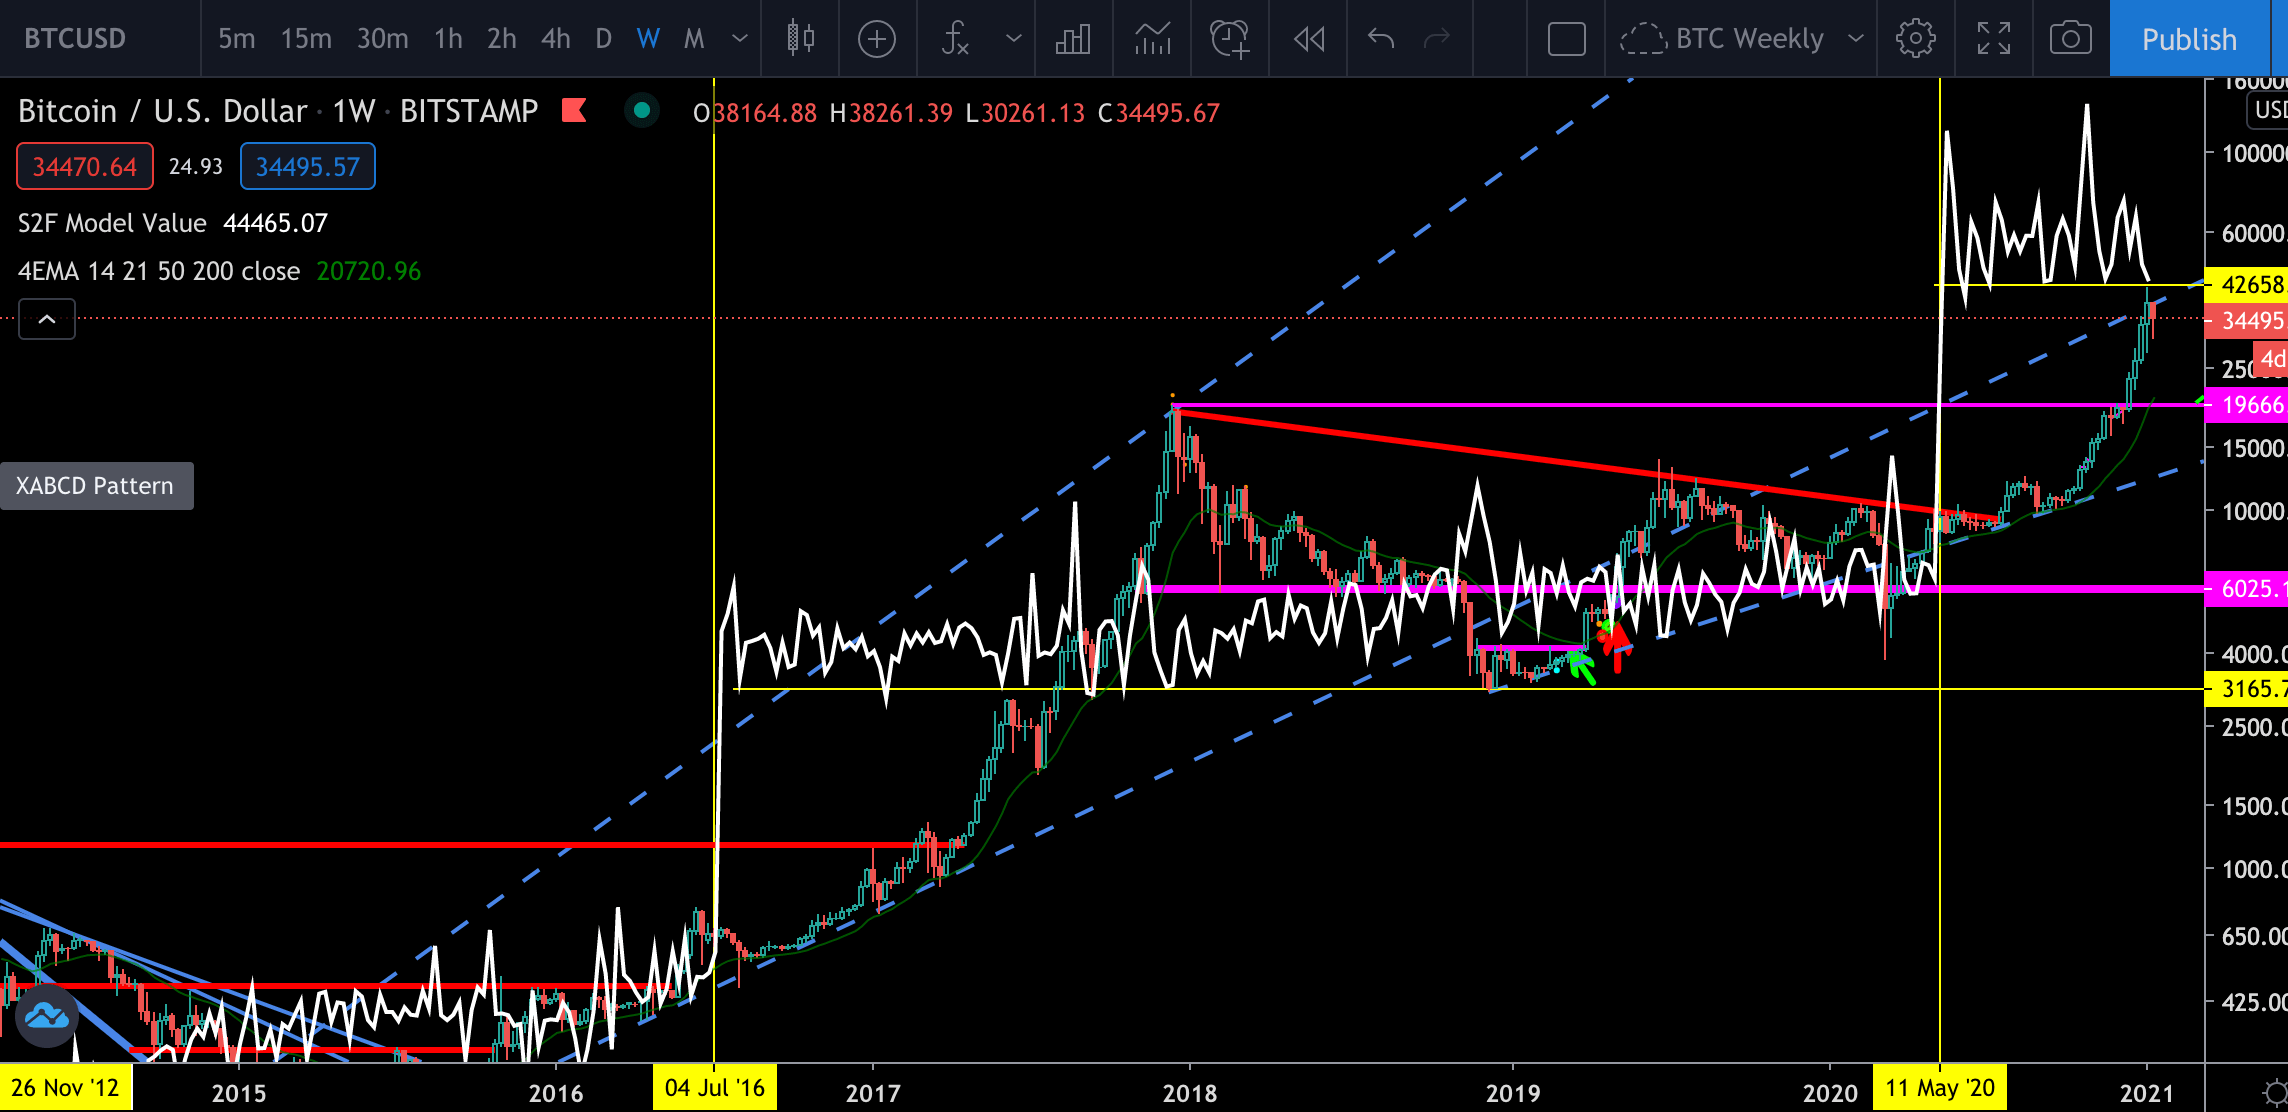Click the blue buy price 34495.57

click(x=308, y=166)
